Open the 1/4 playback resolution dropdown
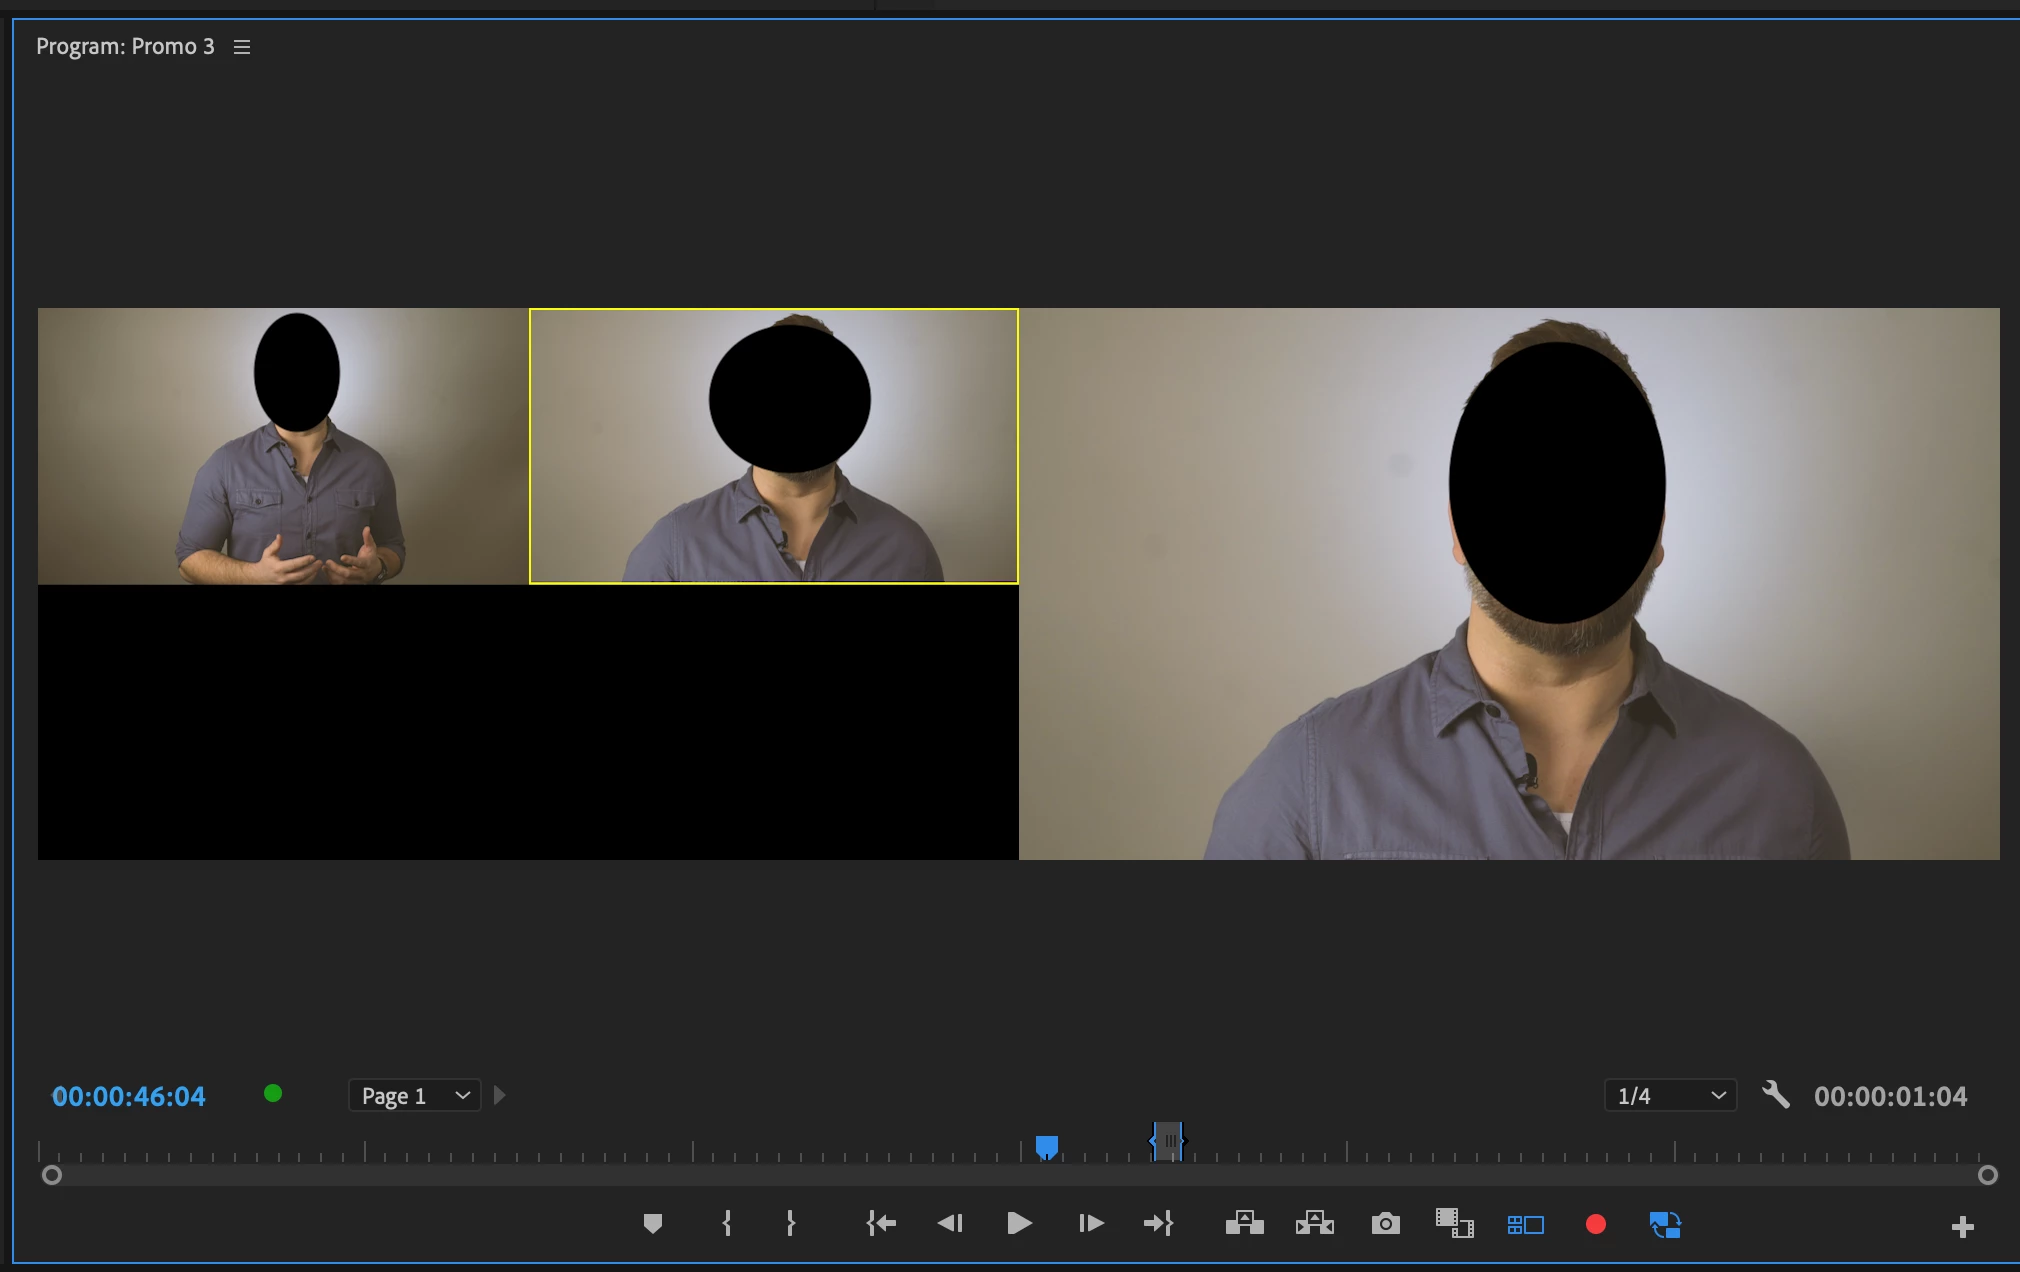 click(1670, 1096)
